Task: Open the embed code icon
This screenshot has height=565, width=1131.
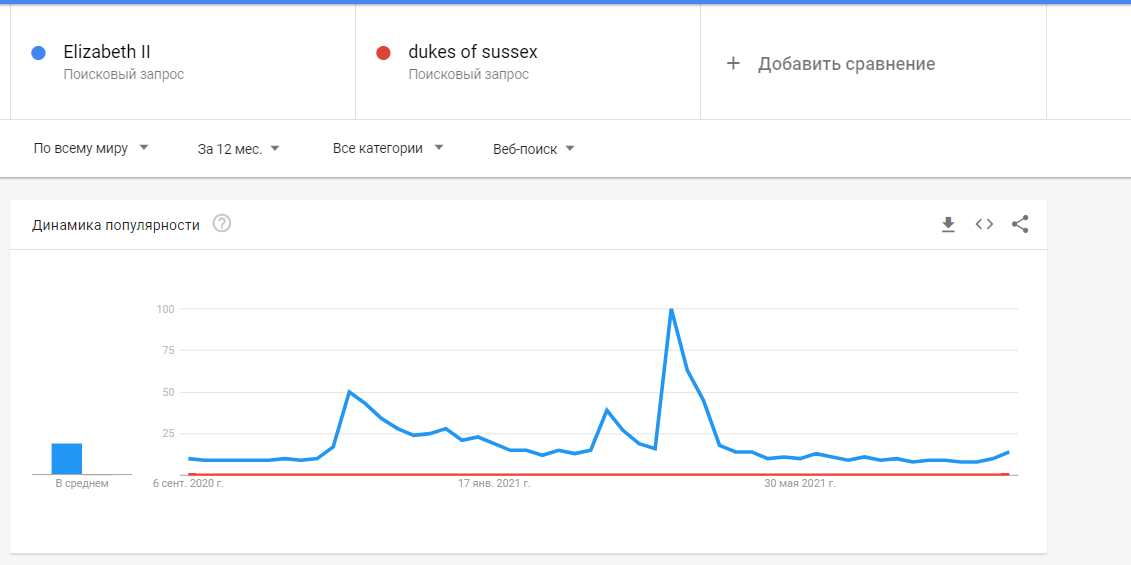Action: pyautogui.click(x=984, y=224)
